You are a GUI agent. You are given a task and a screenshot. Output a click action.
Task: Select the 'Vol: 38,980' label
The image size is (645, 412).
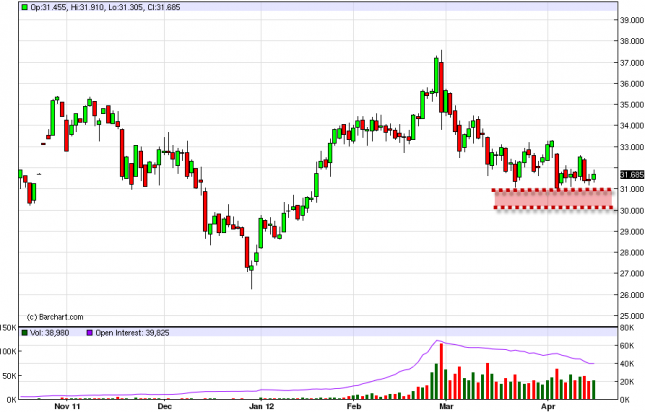pos(49,333)
